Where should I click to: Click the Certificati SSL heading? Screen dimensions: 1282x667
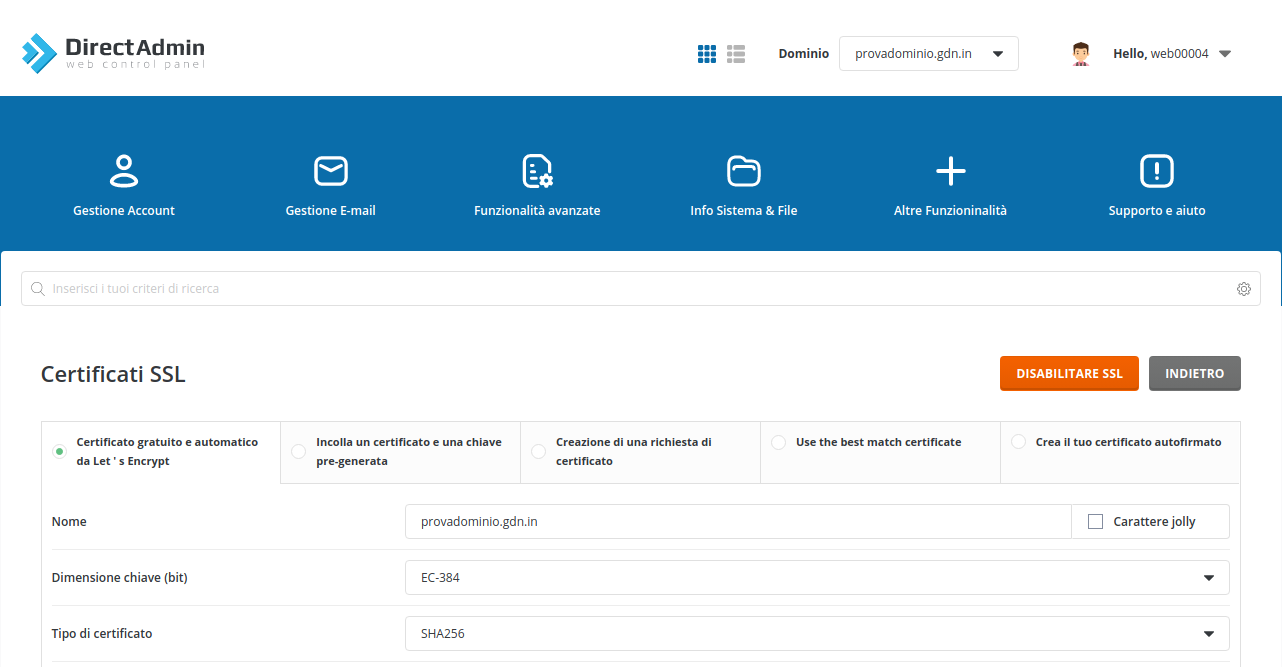(x=113, y=375)
